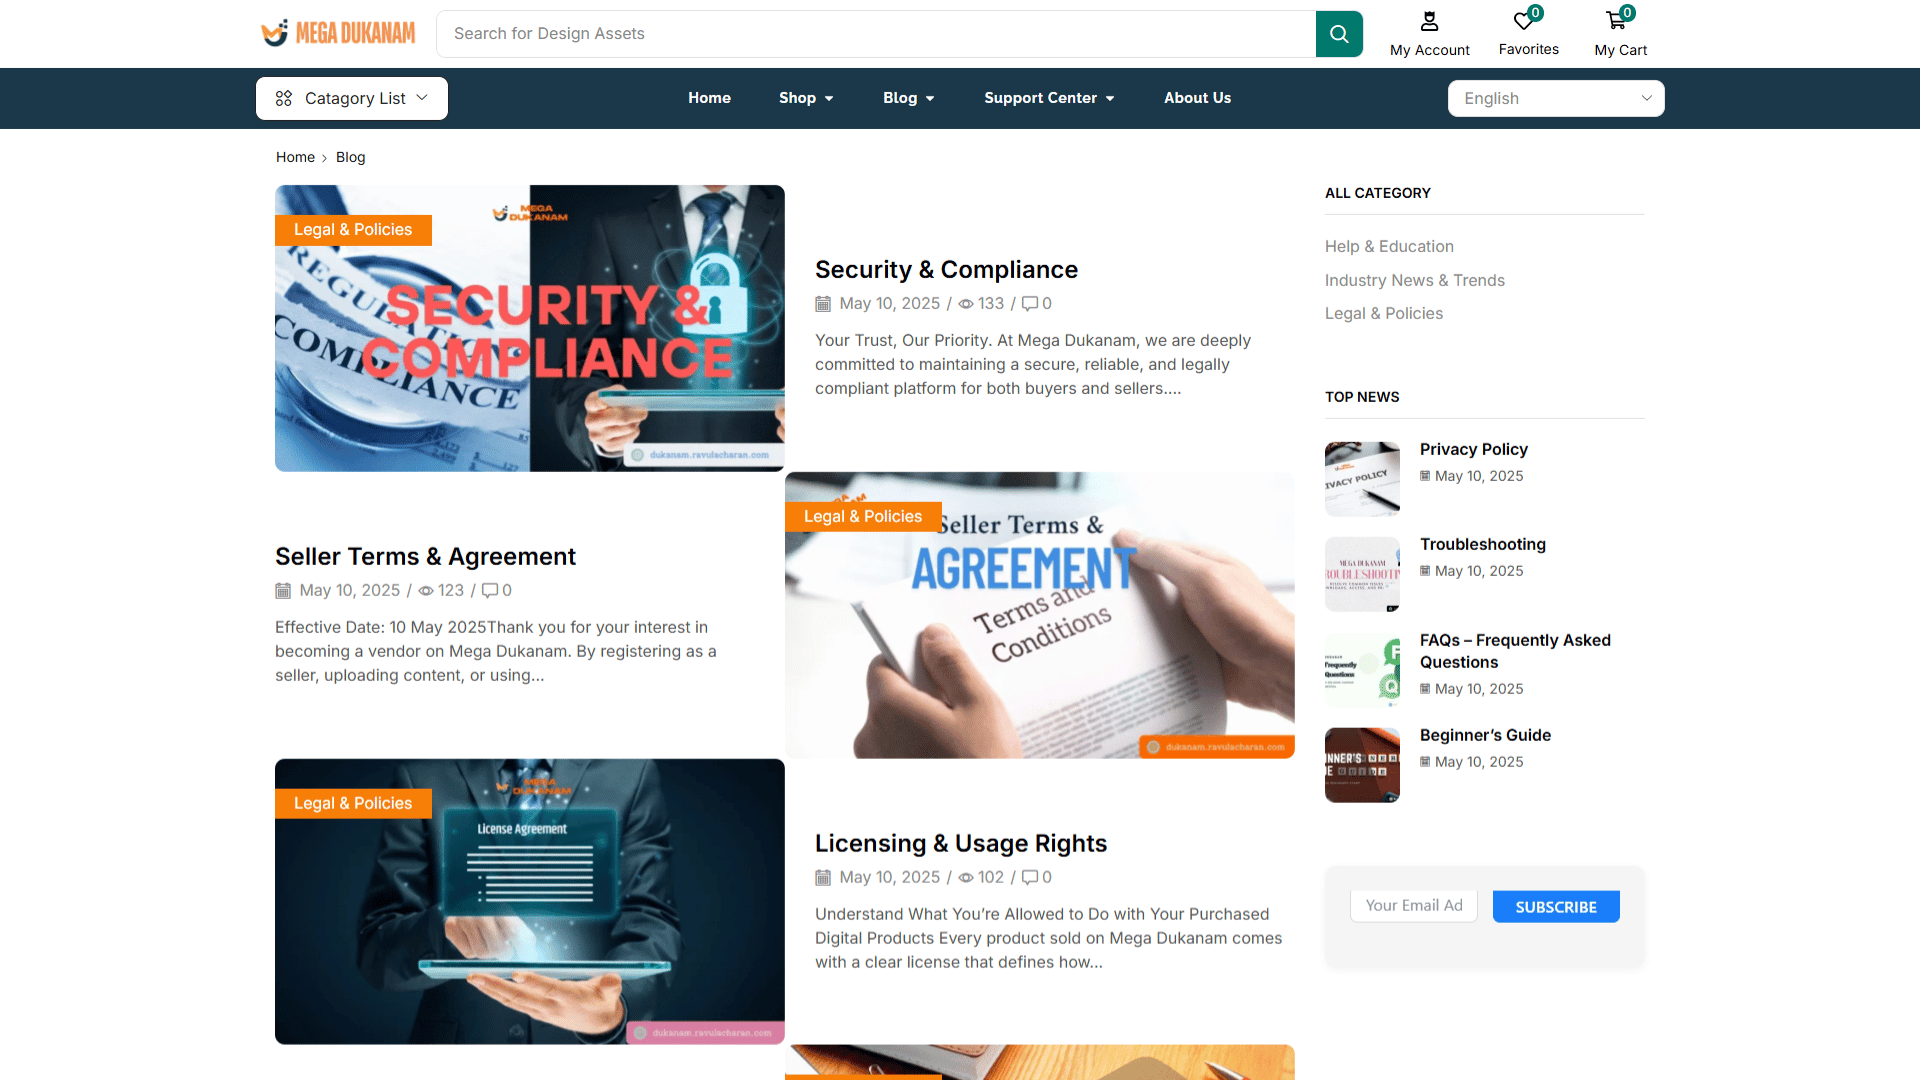Viewport: 1920px width, 1080px height.
Task: Open the Industry News & Trends category
Action: click(1414, 280)
